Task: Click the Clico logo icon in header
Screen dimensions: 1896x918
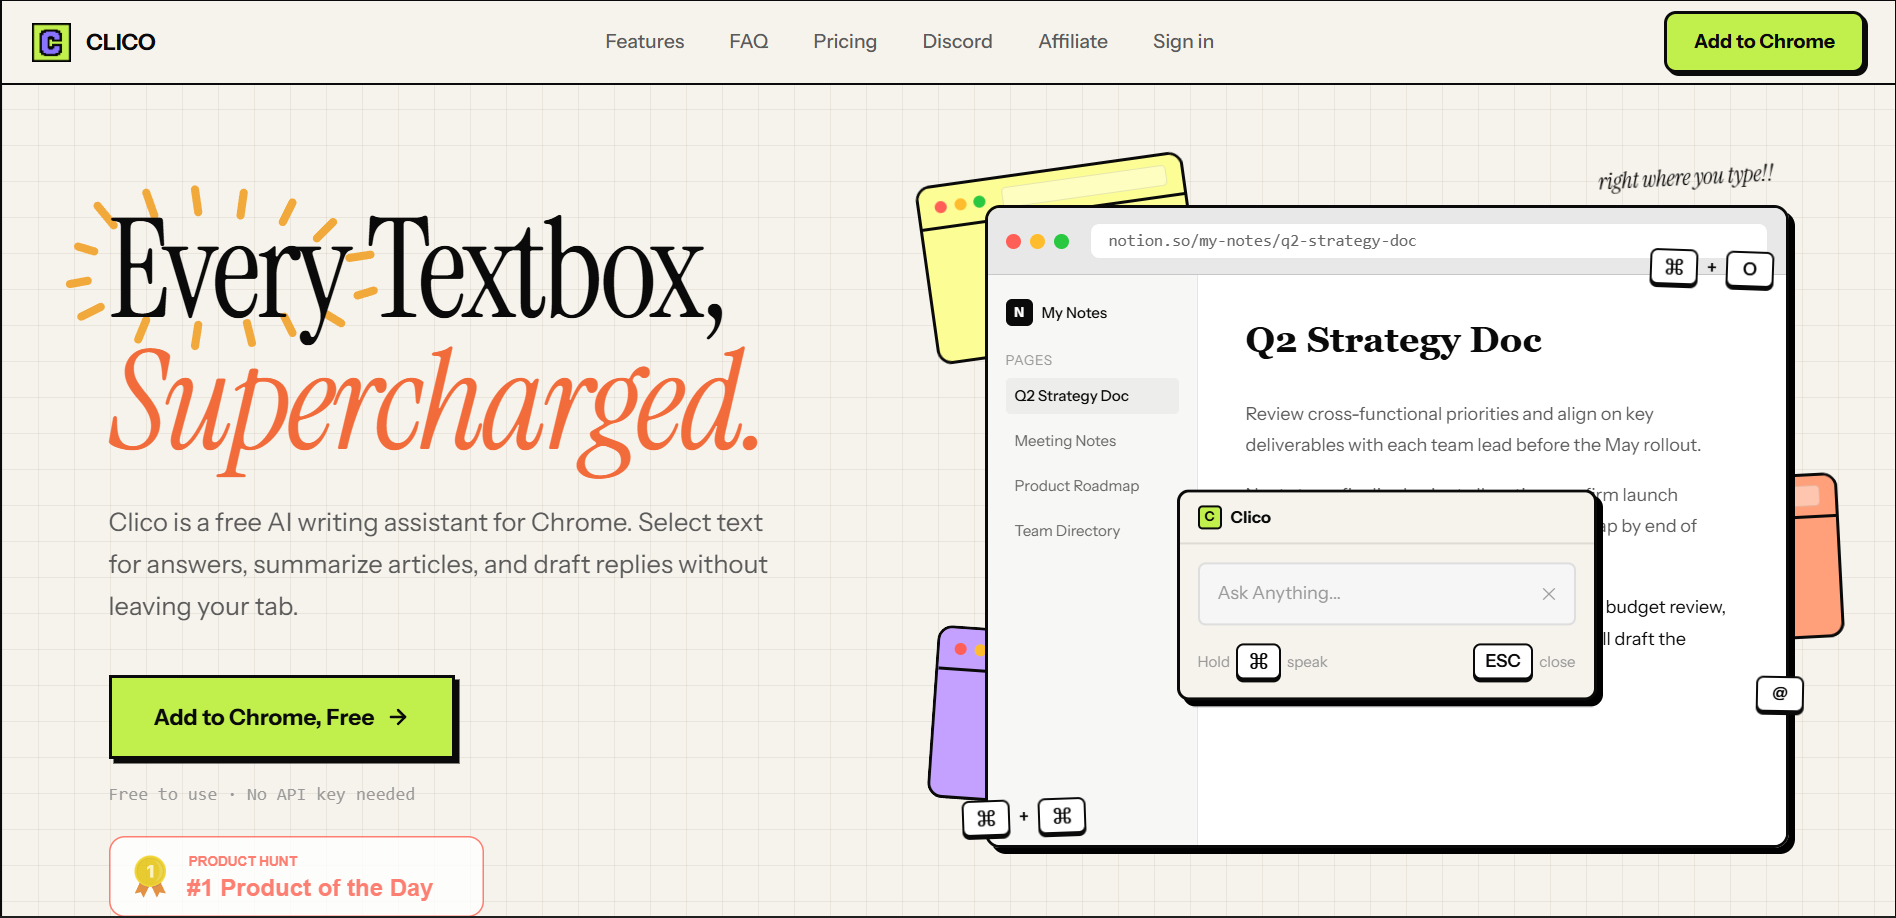Action: (51, 42)
